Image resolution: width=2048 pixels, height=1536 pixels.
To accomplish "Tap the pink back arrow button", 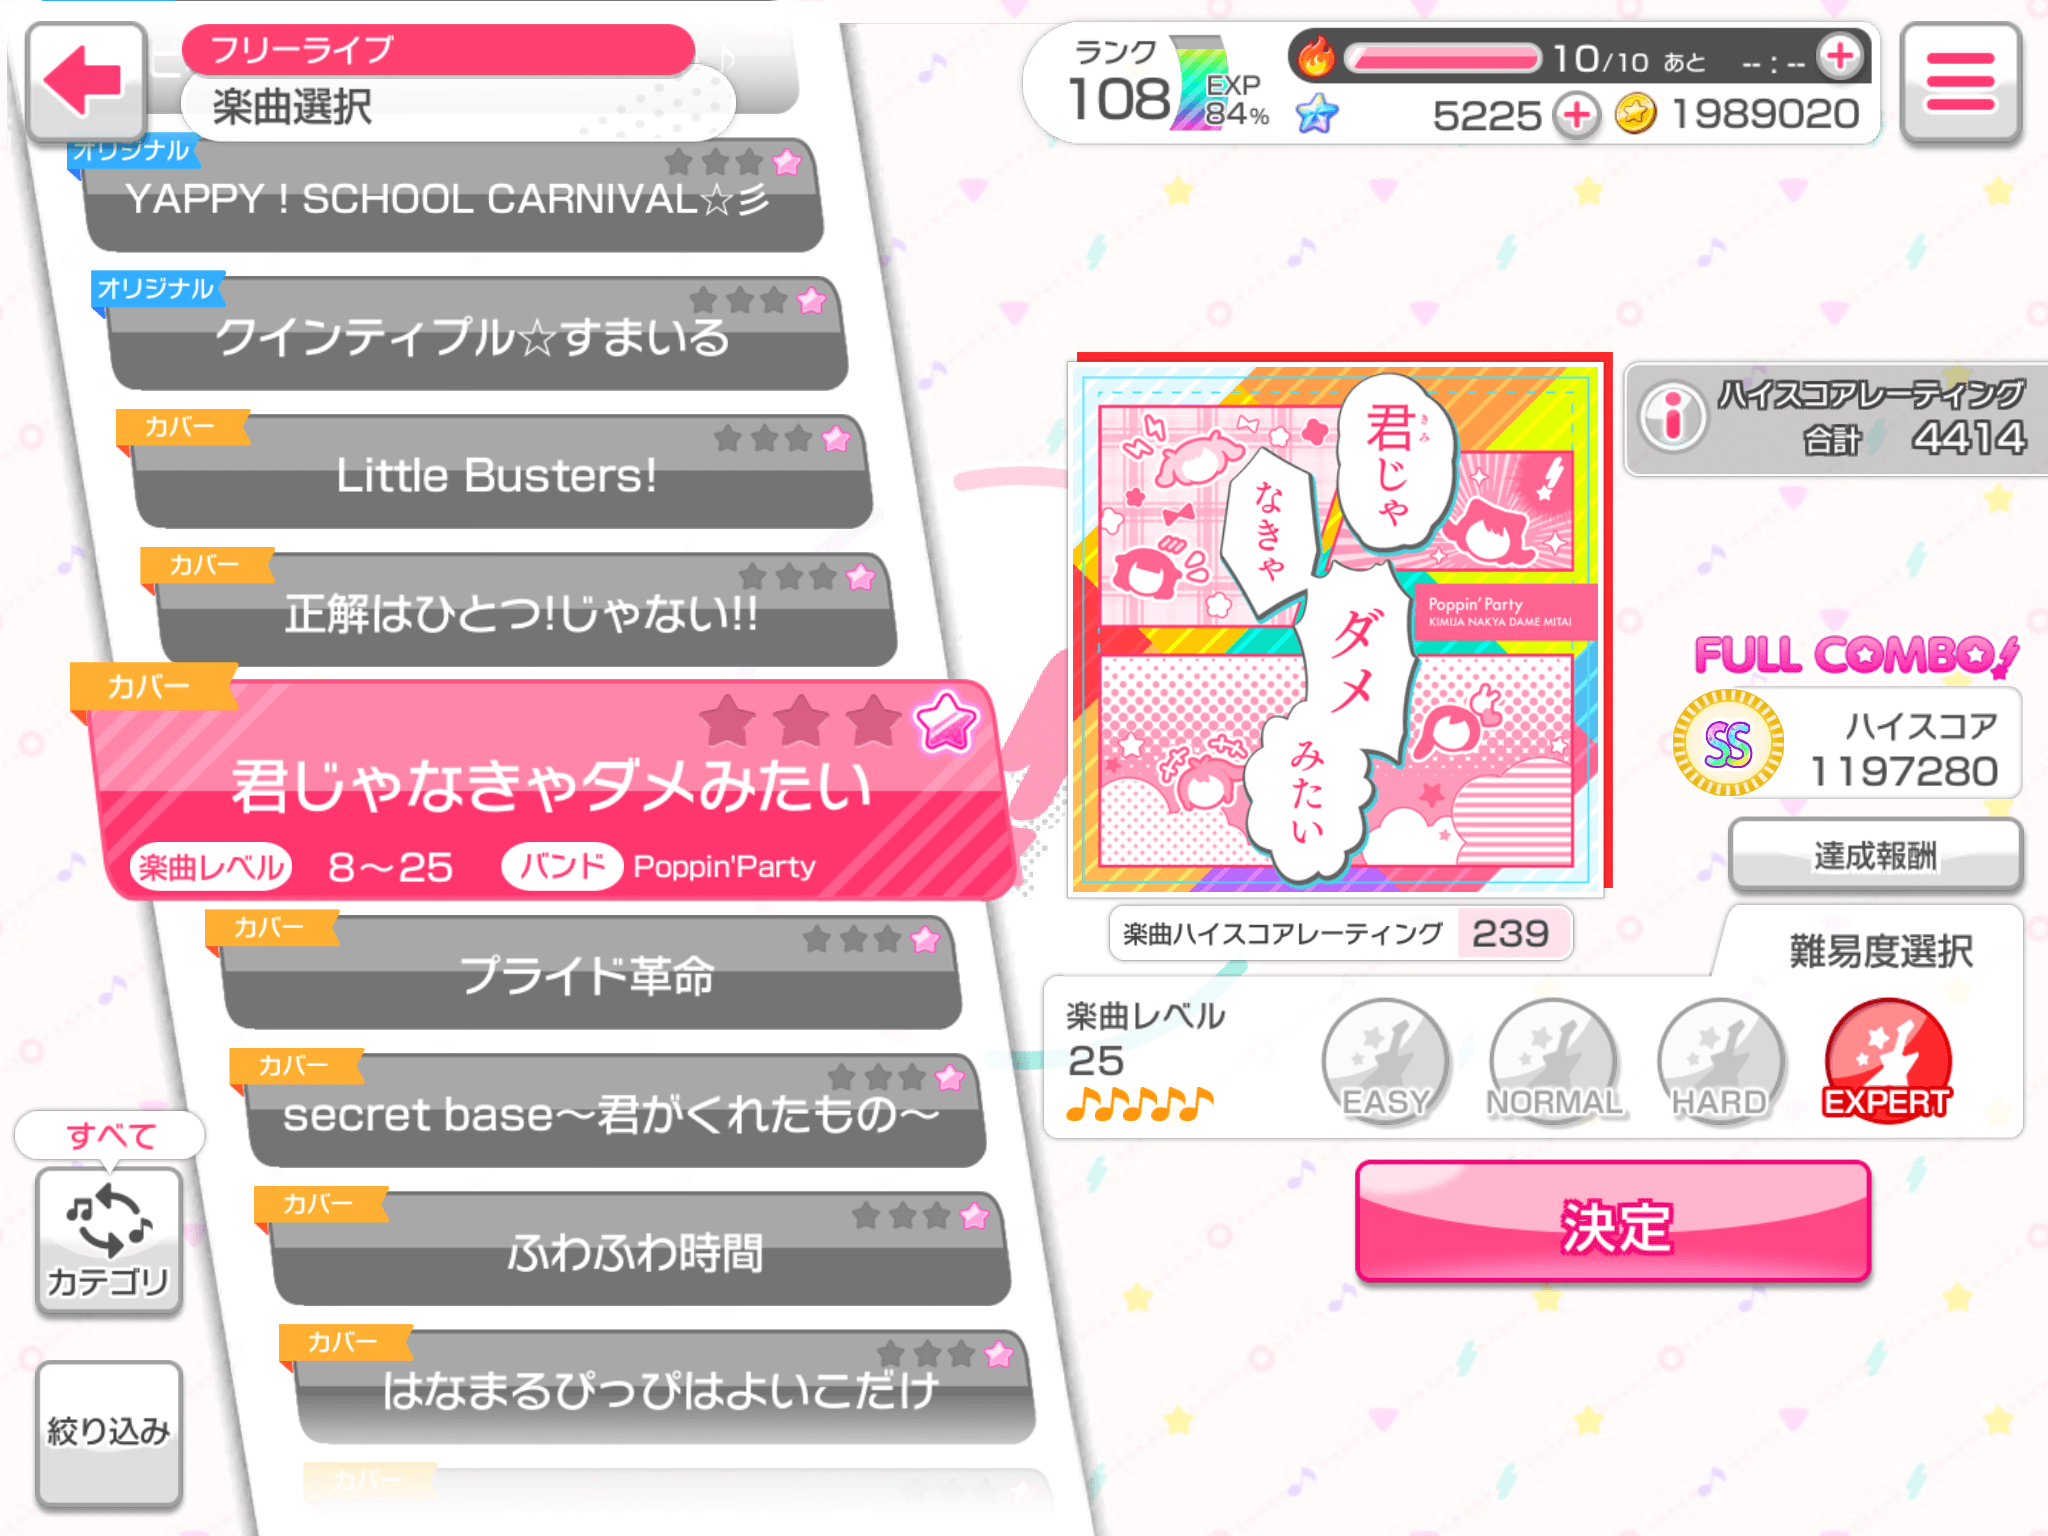I will (x=86, y=82).
